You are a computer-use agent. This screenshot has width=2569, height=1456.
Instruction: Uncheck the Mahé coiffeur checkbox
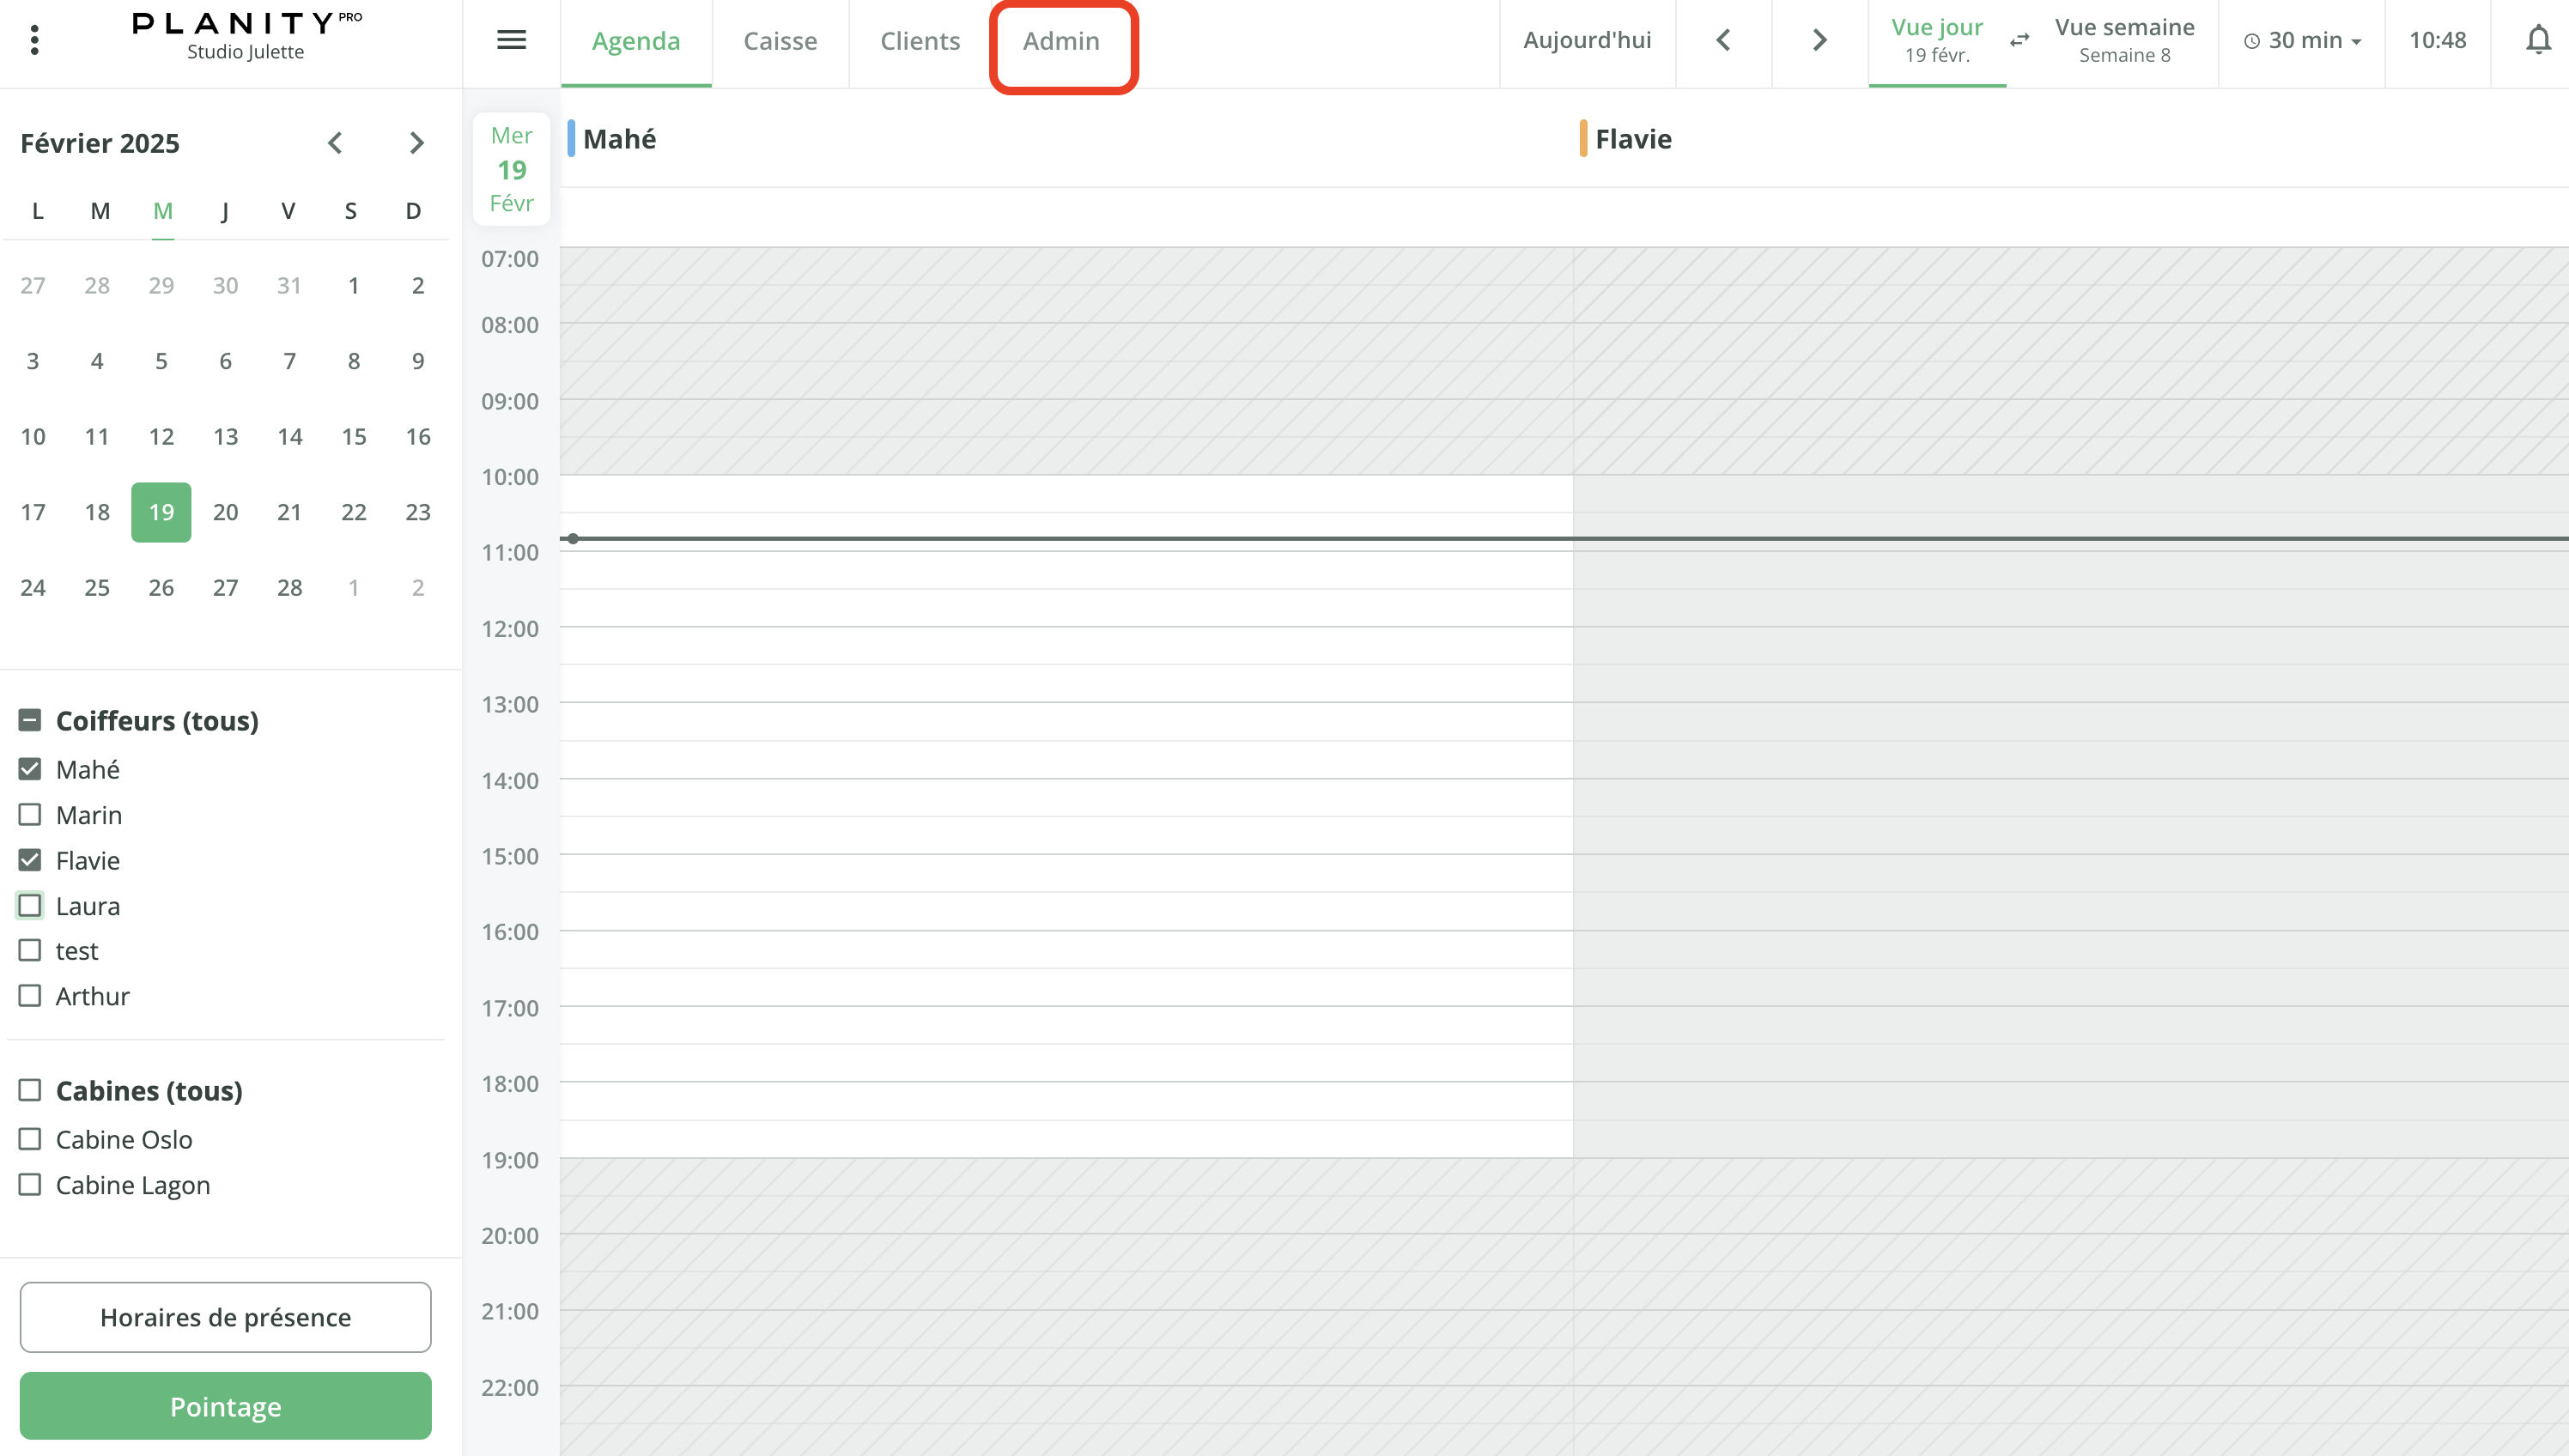point(28,768)
